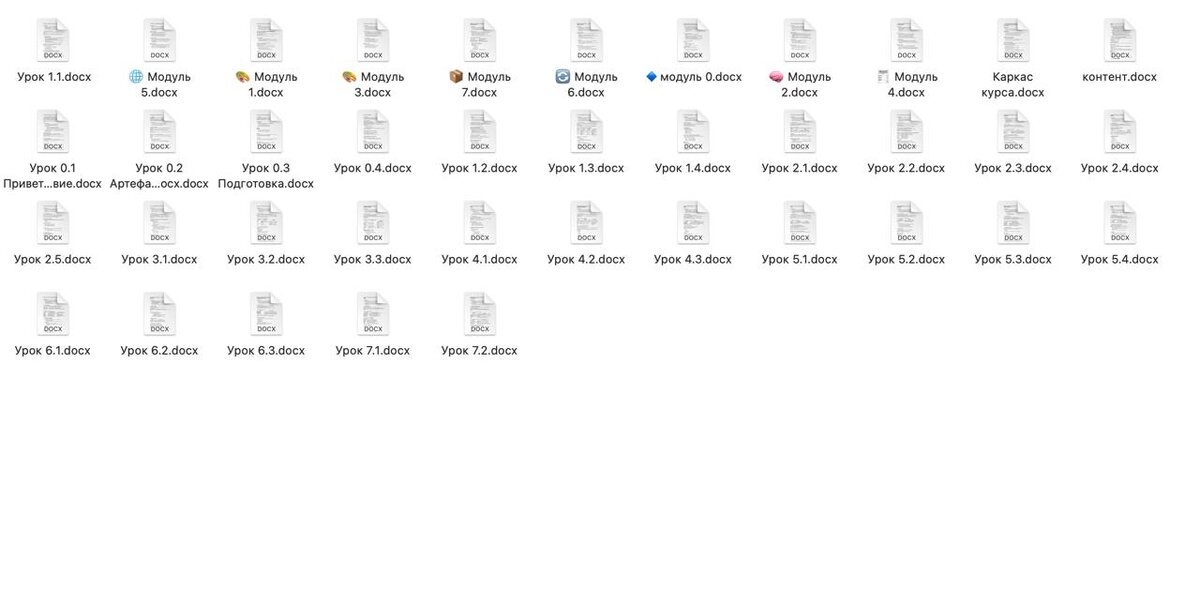Select the label "Урок 6.1.docx"
This screenshot has width=1200, height=592.
[53, 351]
